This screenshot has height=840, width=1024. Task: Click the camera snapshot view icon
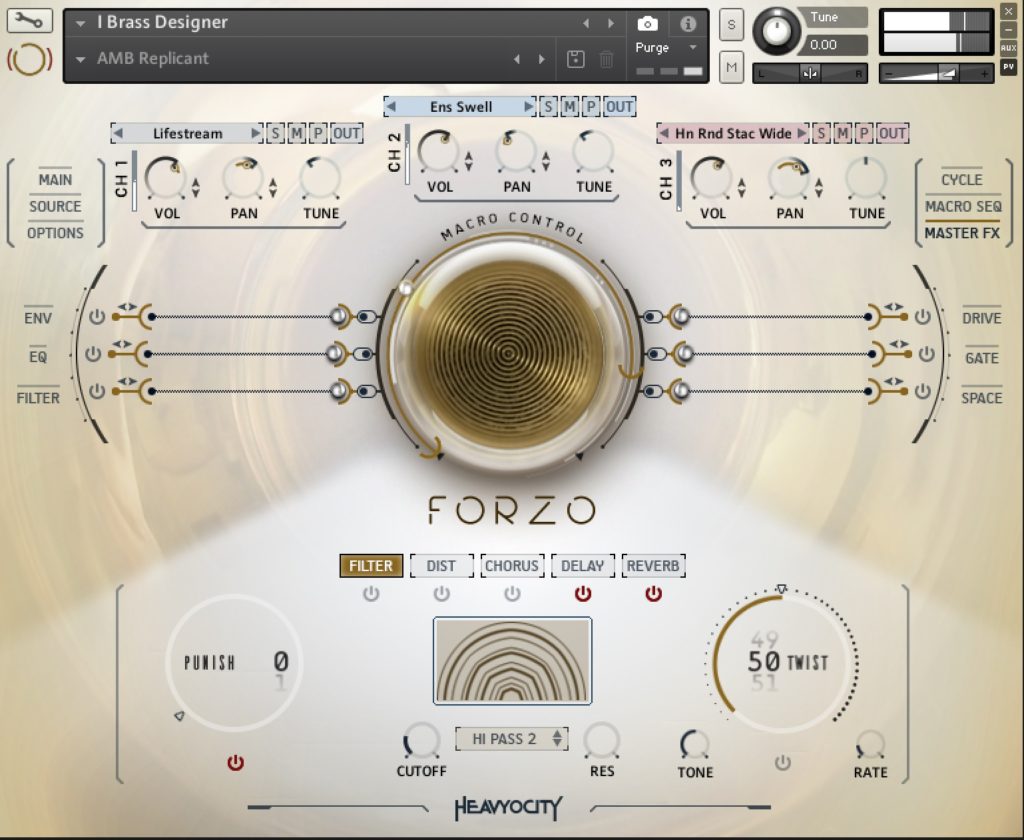click(x=647, y=24)
